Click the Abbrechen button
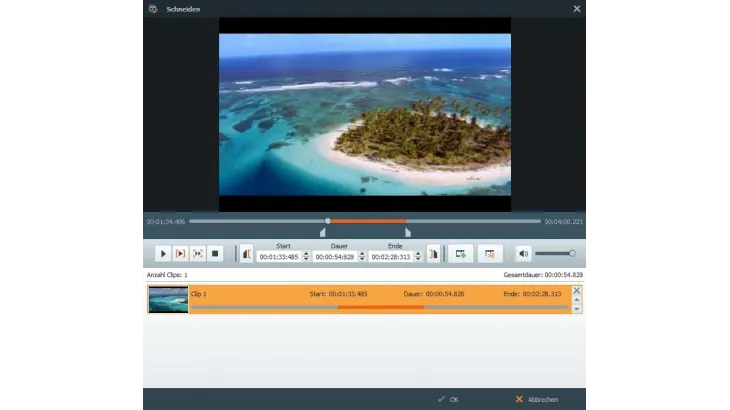This screenshot has width=730, height=410. [x=536, y=399]
